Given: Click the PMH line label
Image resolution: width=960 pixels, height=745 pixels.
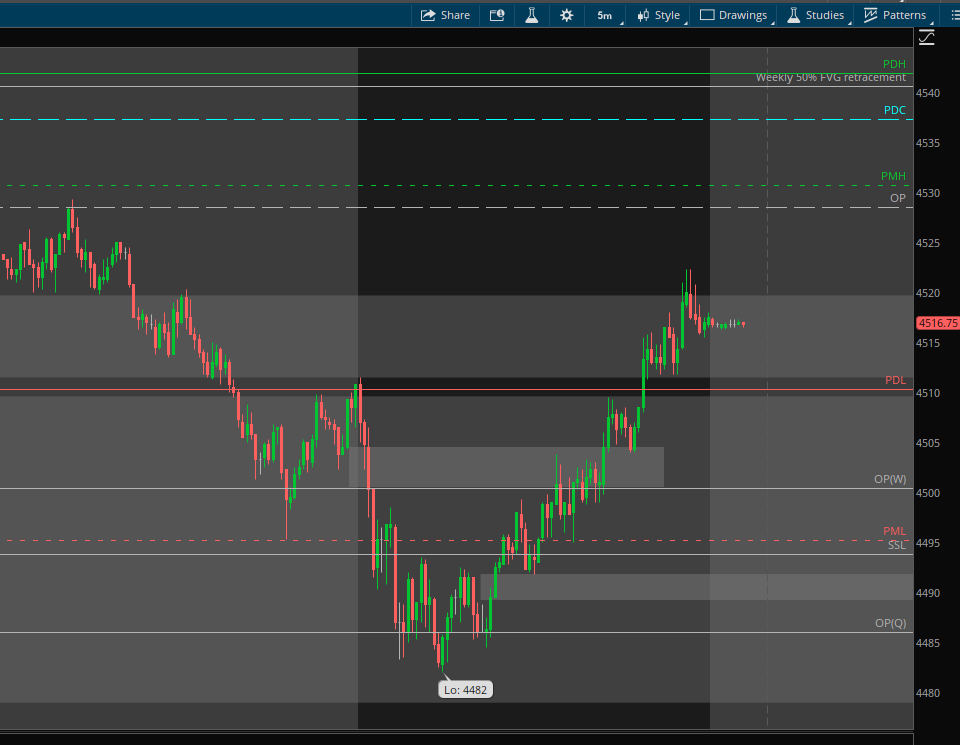Looking at the screenshot, I should pos(893,176).
